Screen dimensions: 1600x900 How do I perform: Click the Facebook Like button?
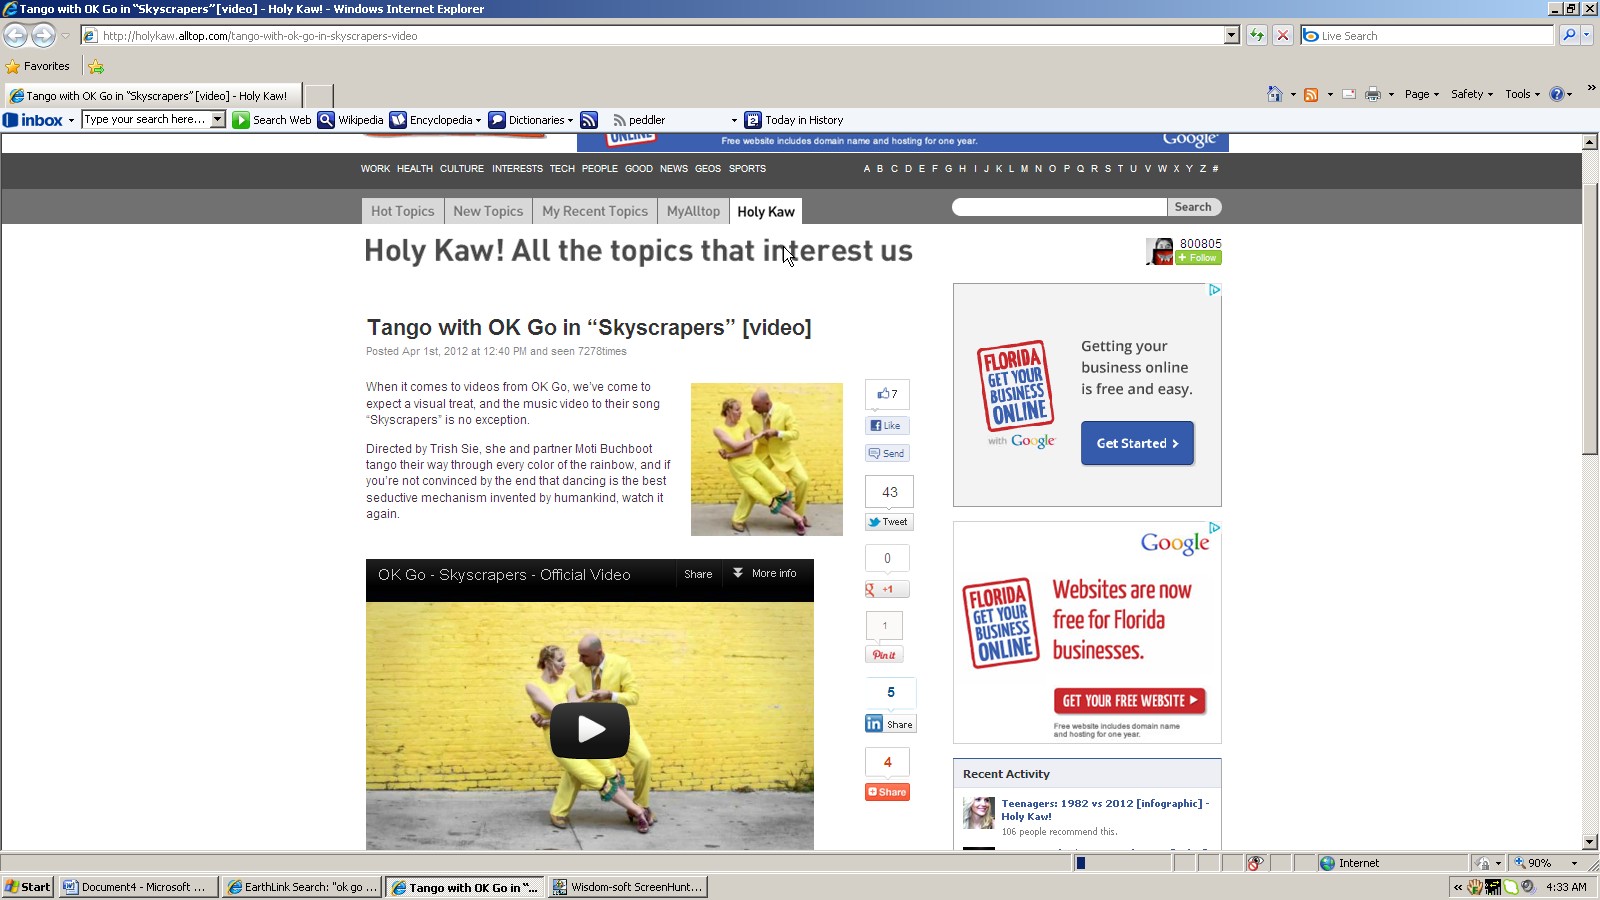pos(887,425)
